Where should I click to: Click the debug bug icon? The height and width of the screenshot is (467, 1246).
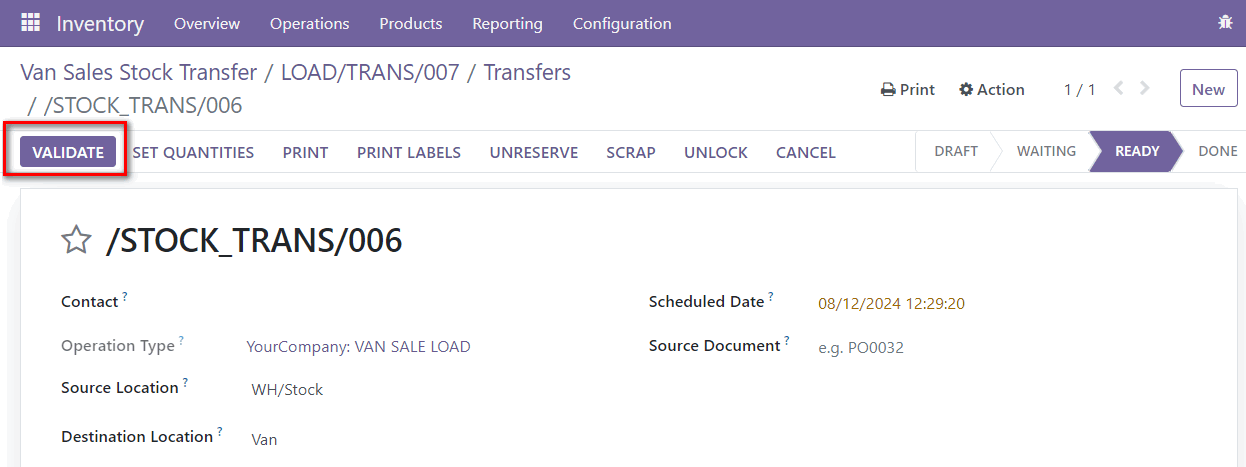click(x=1225, y=22)
